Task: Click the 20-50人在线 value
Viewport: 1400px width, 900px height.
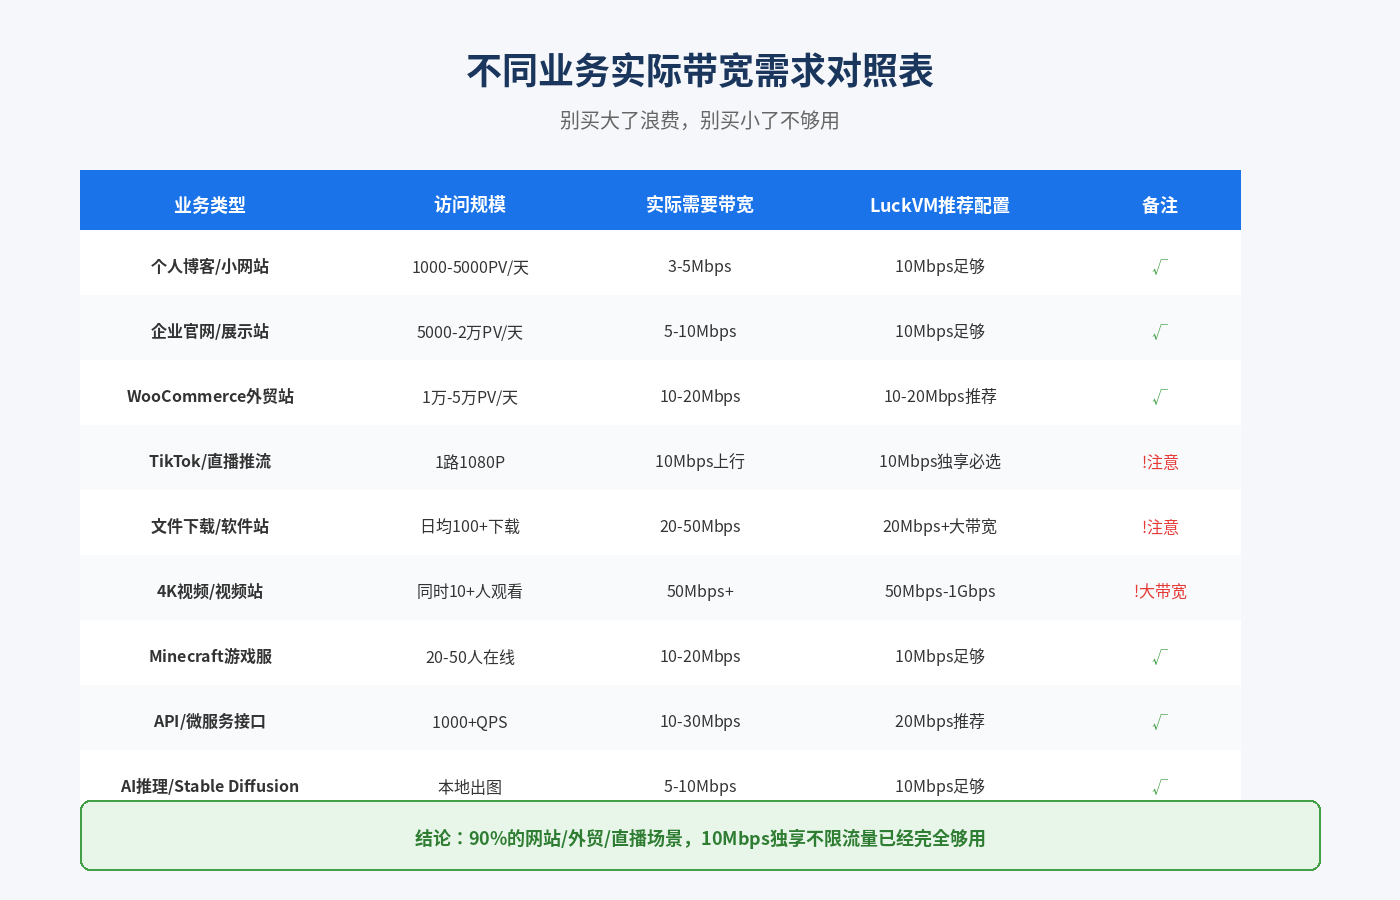Action: click(470, 657)
